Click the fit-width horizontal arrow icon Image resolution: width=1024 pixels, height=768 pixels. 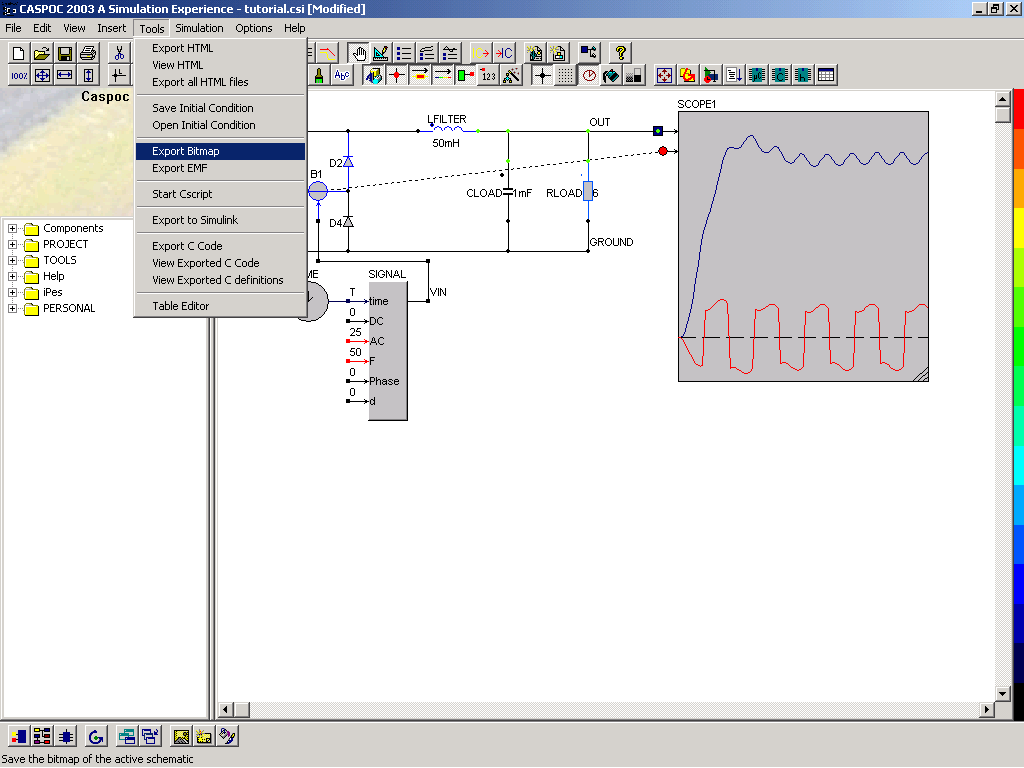coord(65,75)
